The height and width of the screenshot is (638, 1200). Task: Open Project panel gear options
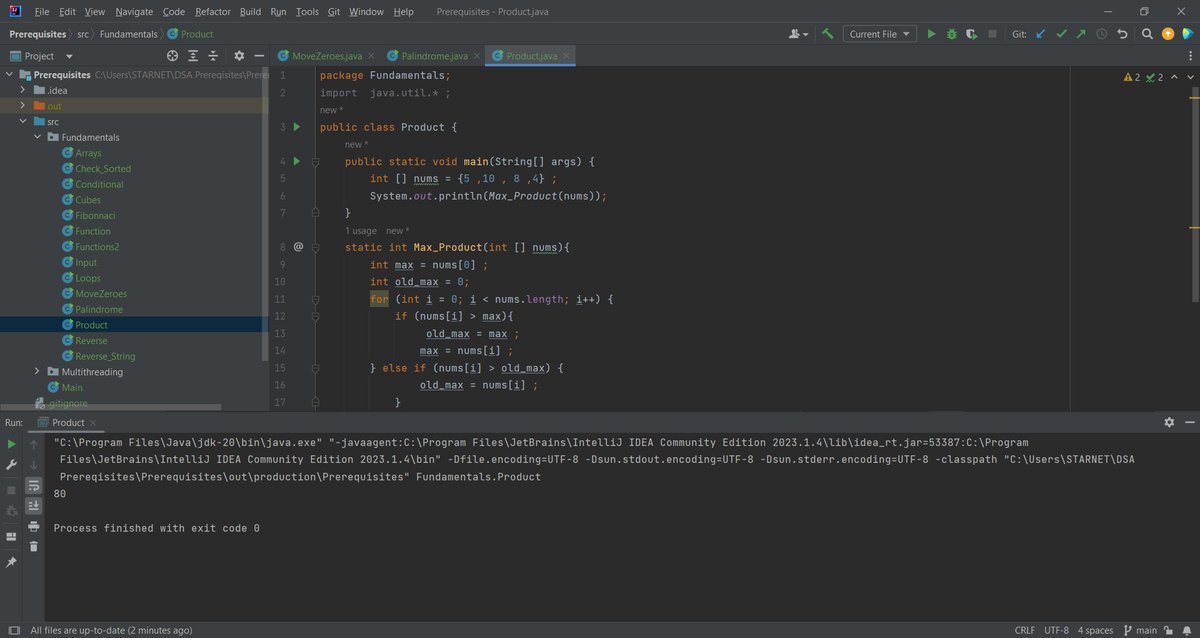(238, 56)
